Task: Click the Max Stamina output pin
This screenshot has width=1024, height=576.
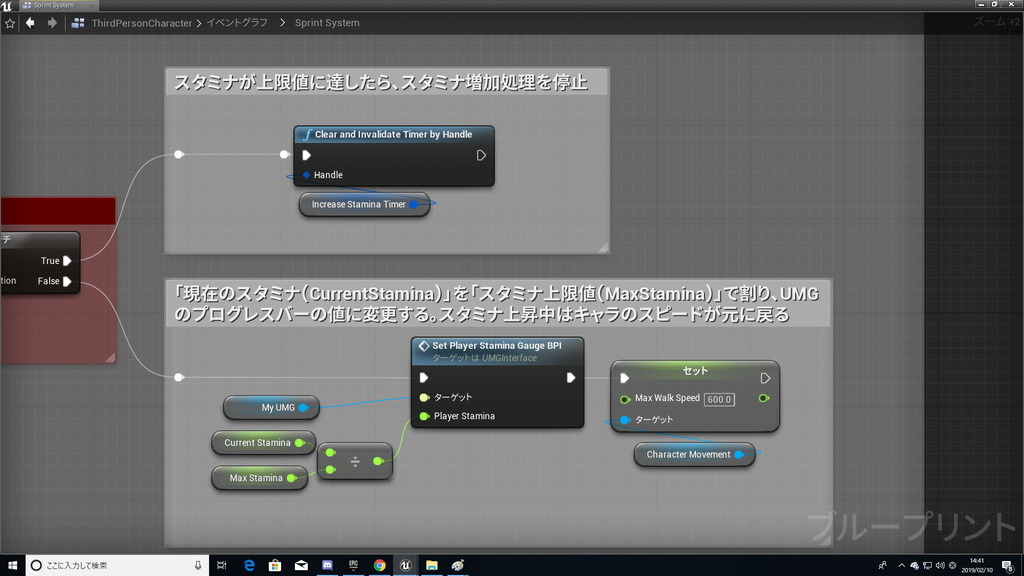Action: (x=291, y=478)
